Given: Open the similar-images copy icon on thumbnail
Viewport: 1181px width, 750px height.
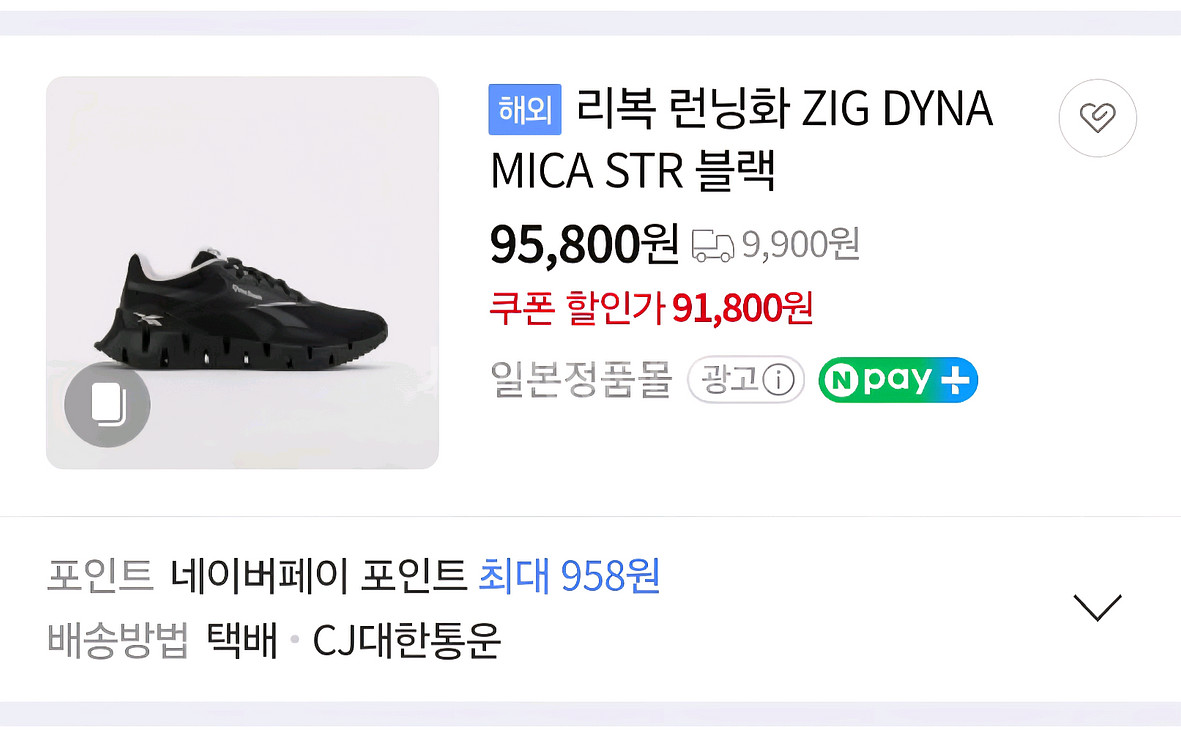Looking at the screenshot, I should pyautogui.click(x=108, y=404).
